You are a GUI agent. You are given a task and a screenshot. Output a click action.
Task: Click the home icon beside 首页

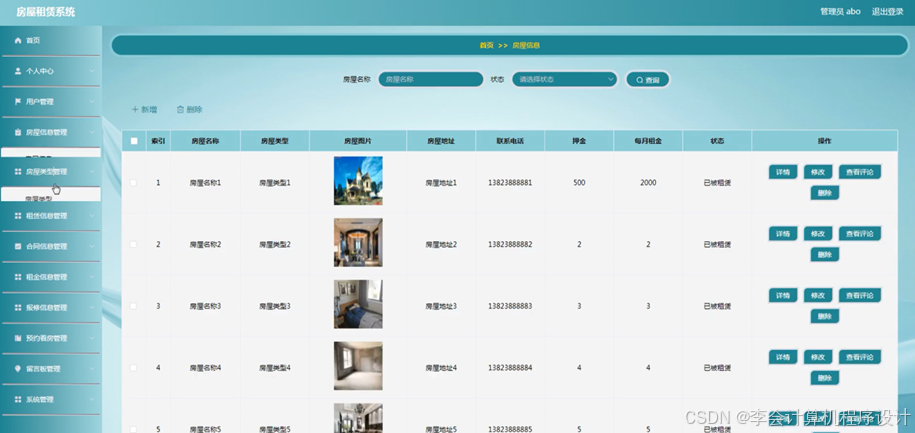coord(18,40)
